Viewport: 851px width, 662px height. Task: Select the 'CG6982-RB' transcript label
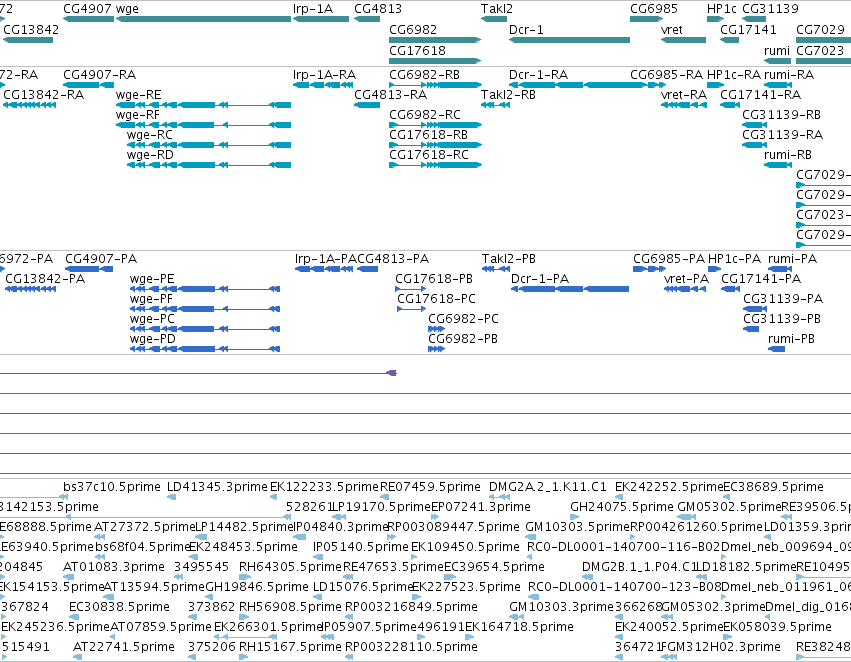[424, 75]
